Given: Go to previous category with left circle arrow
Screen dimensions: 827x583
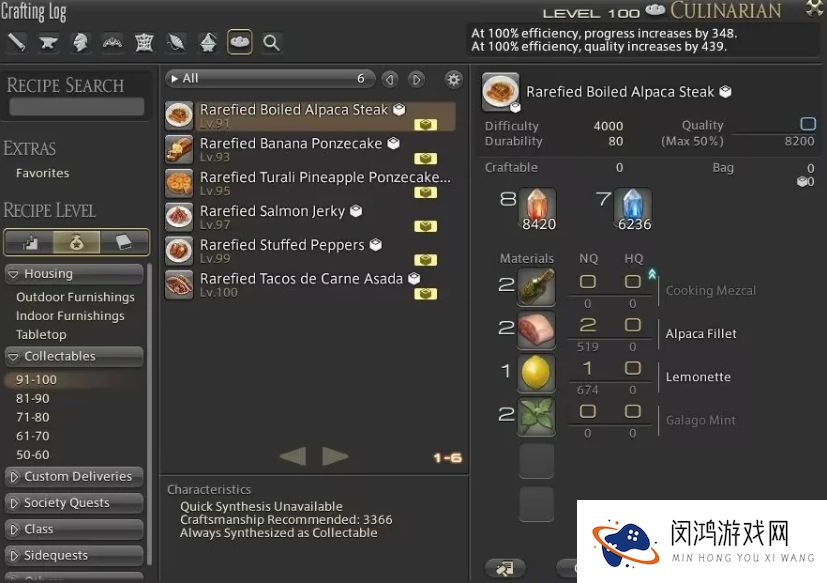Looking at the screenshot, I should [390, 80].
